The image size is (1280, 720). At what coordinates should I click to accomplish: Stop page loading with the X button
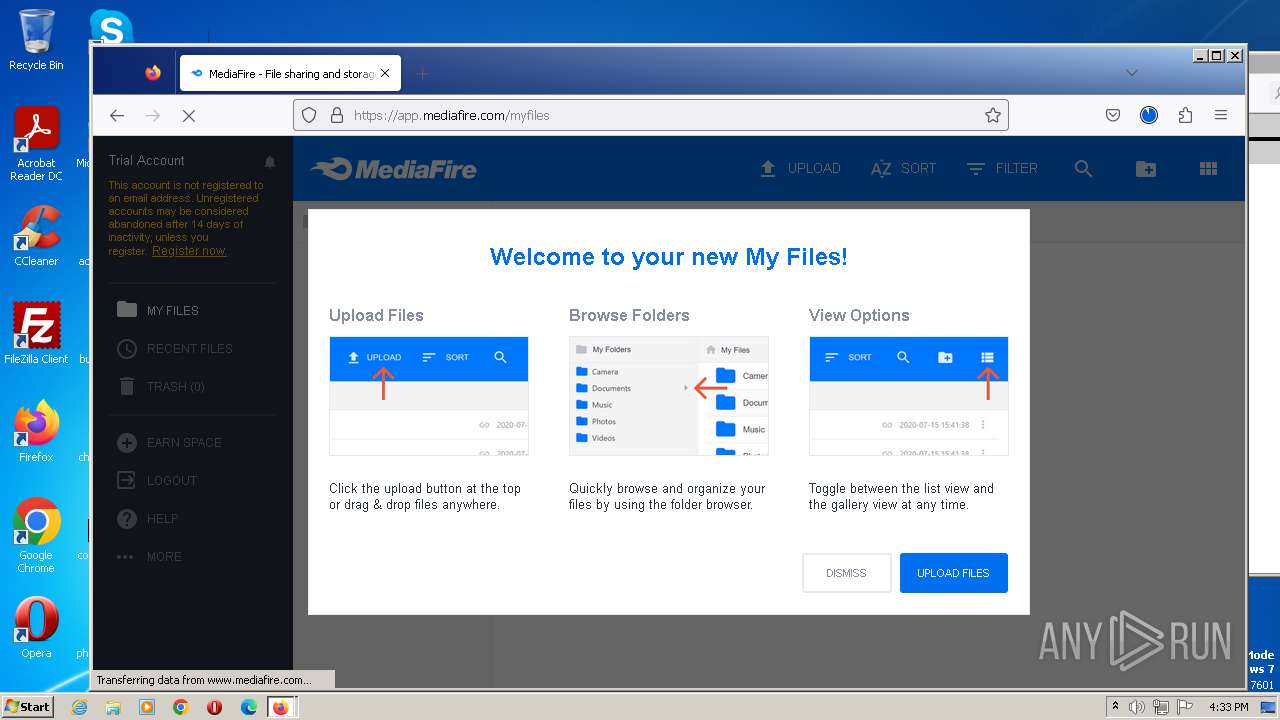click(x=188, y=115)
